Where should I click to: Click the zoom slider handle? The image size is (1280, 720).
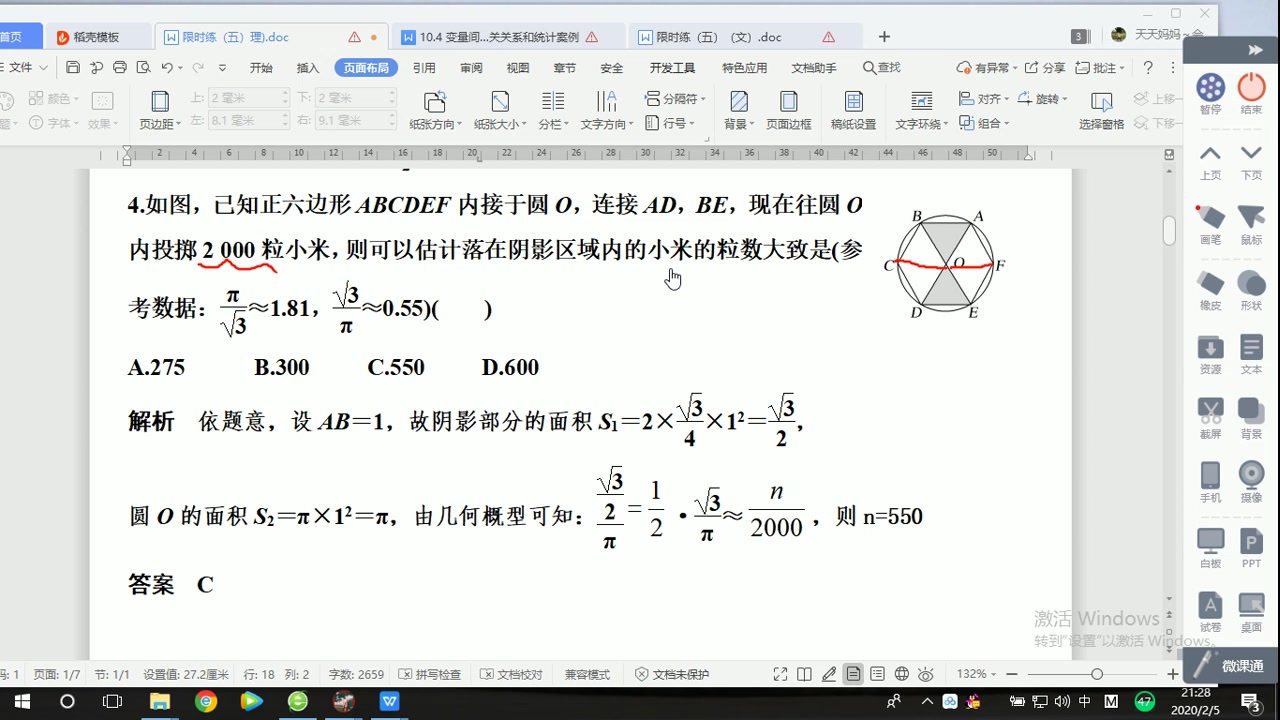click(x=1097, y=674)
